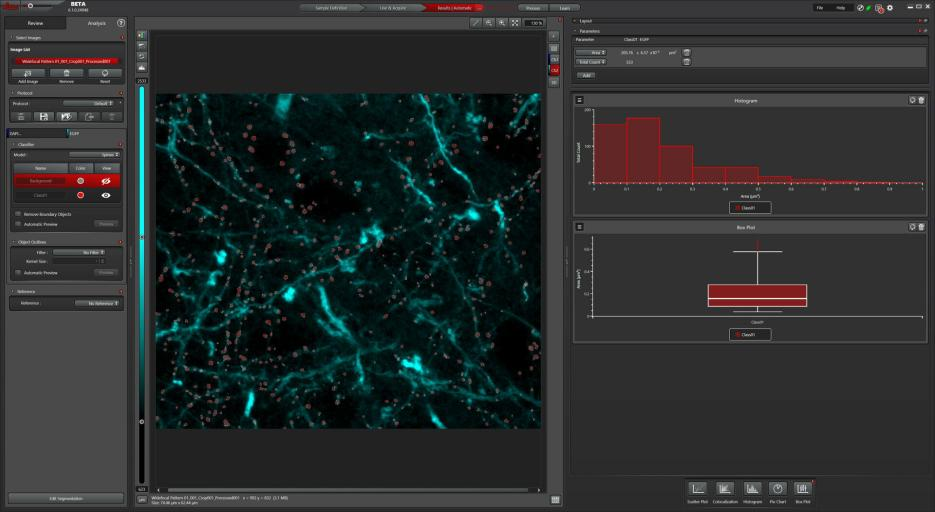
Task: Toggle visibility eye of Class01
Action: tap(106, 195)
